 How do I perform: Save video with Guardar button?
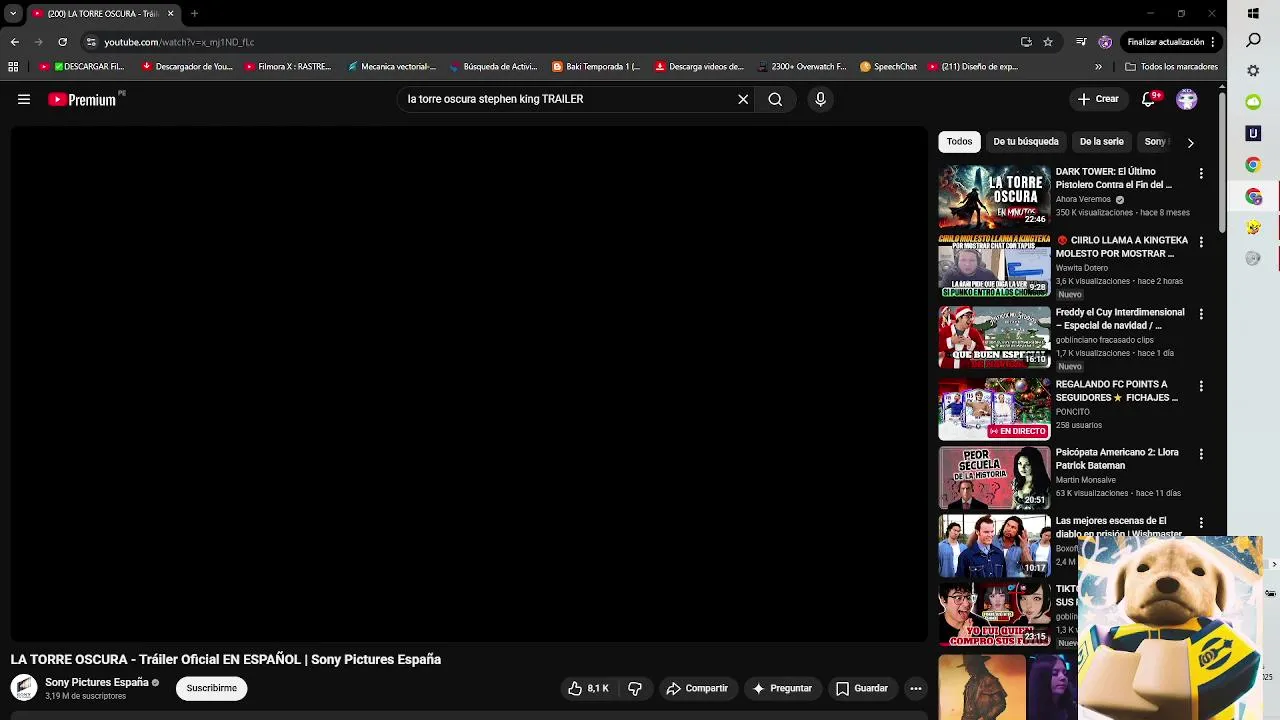[862, 688]
